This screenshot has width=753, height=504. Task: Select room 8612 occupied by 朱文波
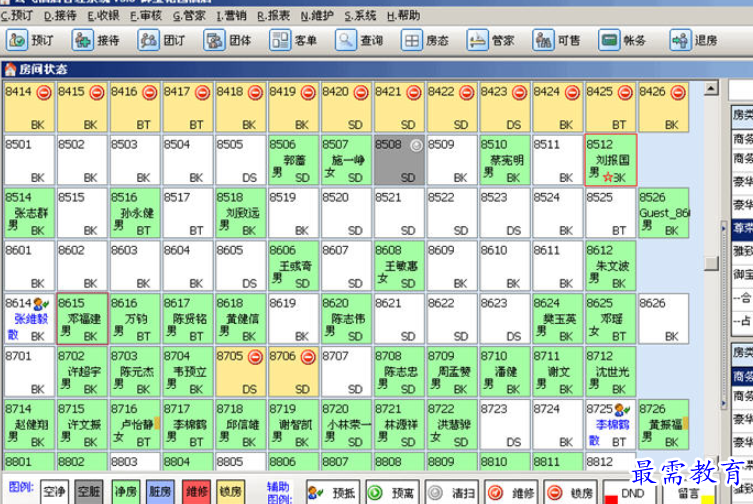pyautogui.click(x=610, y=266)
